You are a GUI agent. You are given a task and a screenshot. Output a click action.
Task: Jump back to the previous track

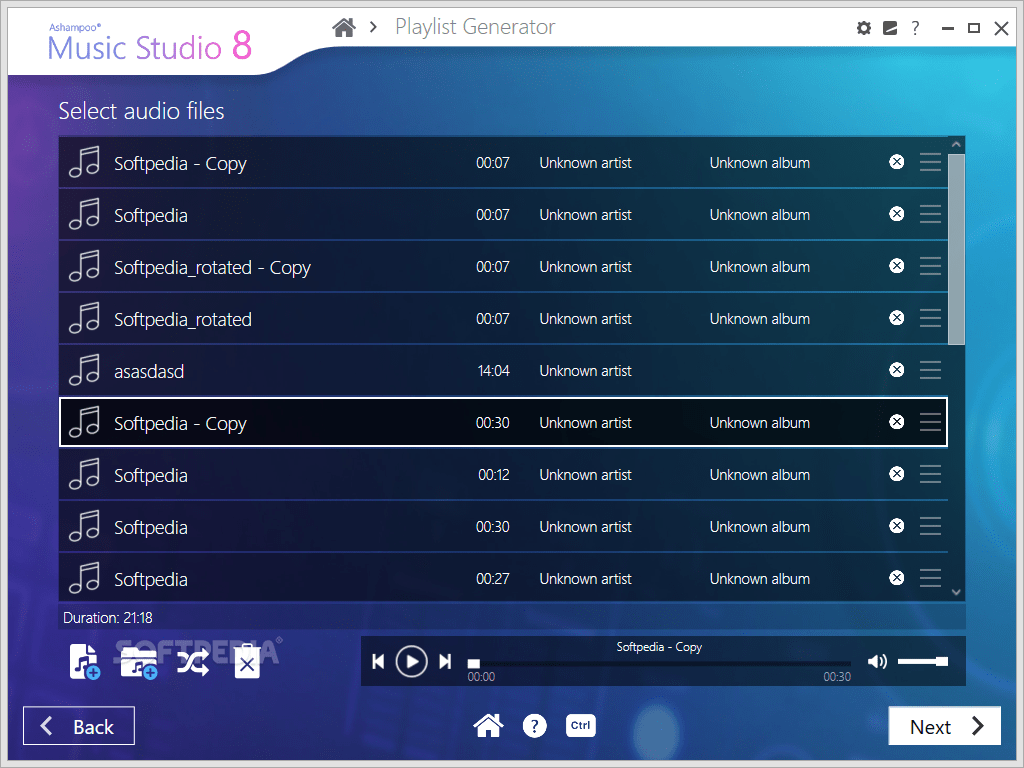tap(378, 660)
